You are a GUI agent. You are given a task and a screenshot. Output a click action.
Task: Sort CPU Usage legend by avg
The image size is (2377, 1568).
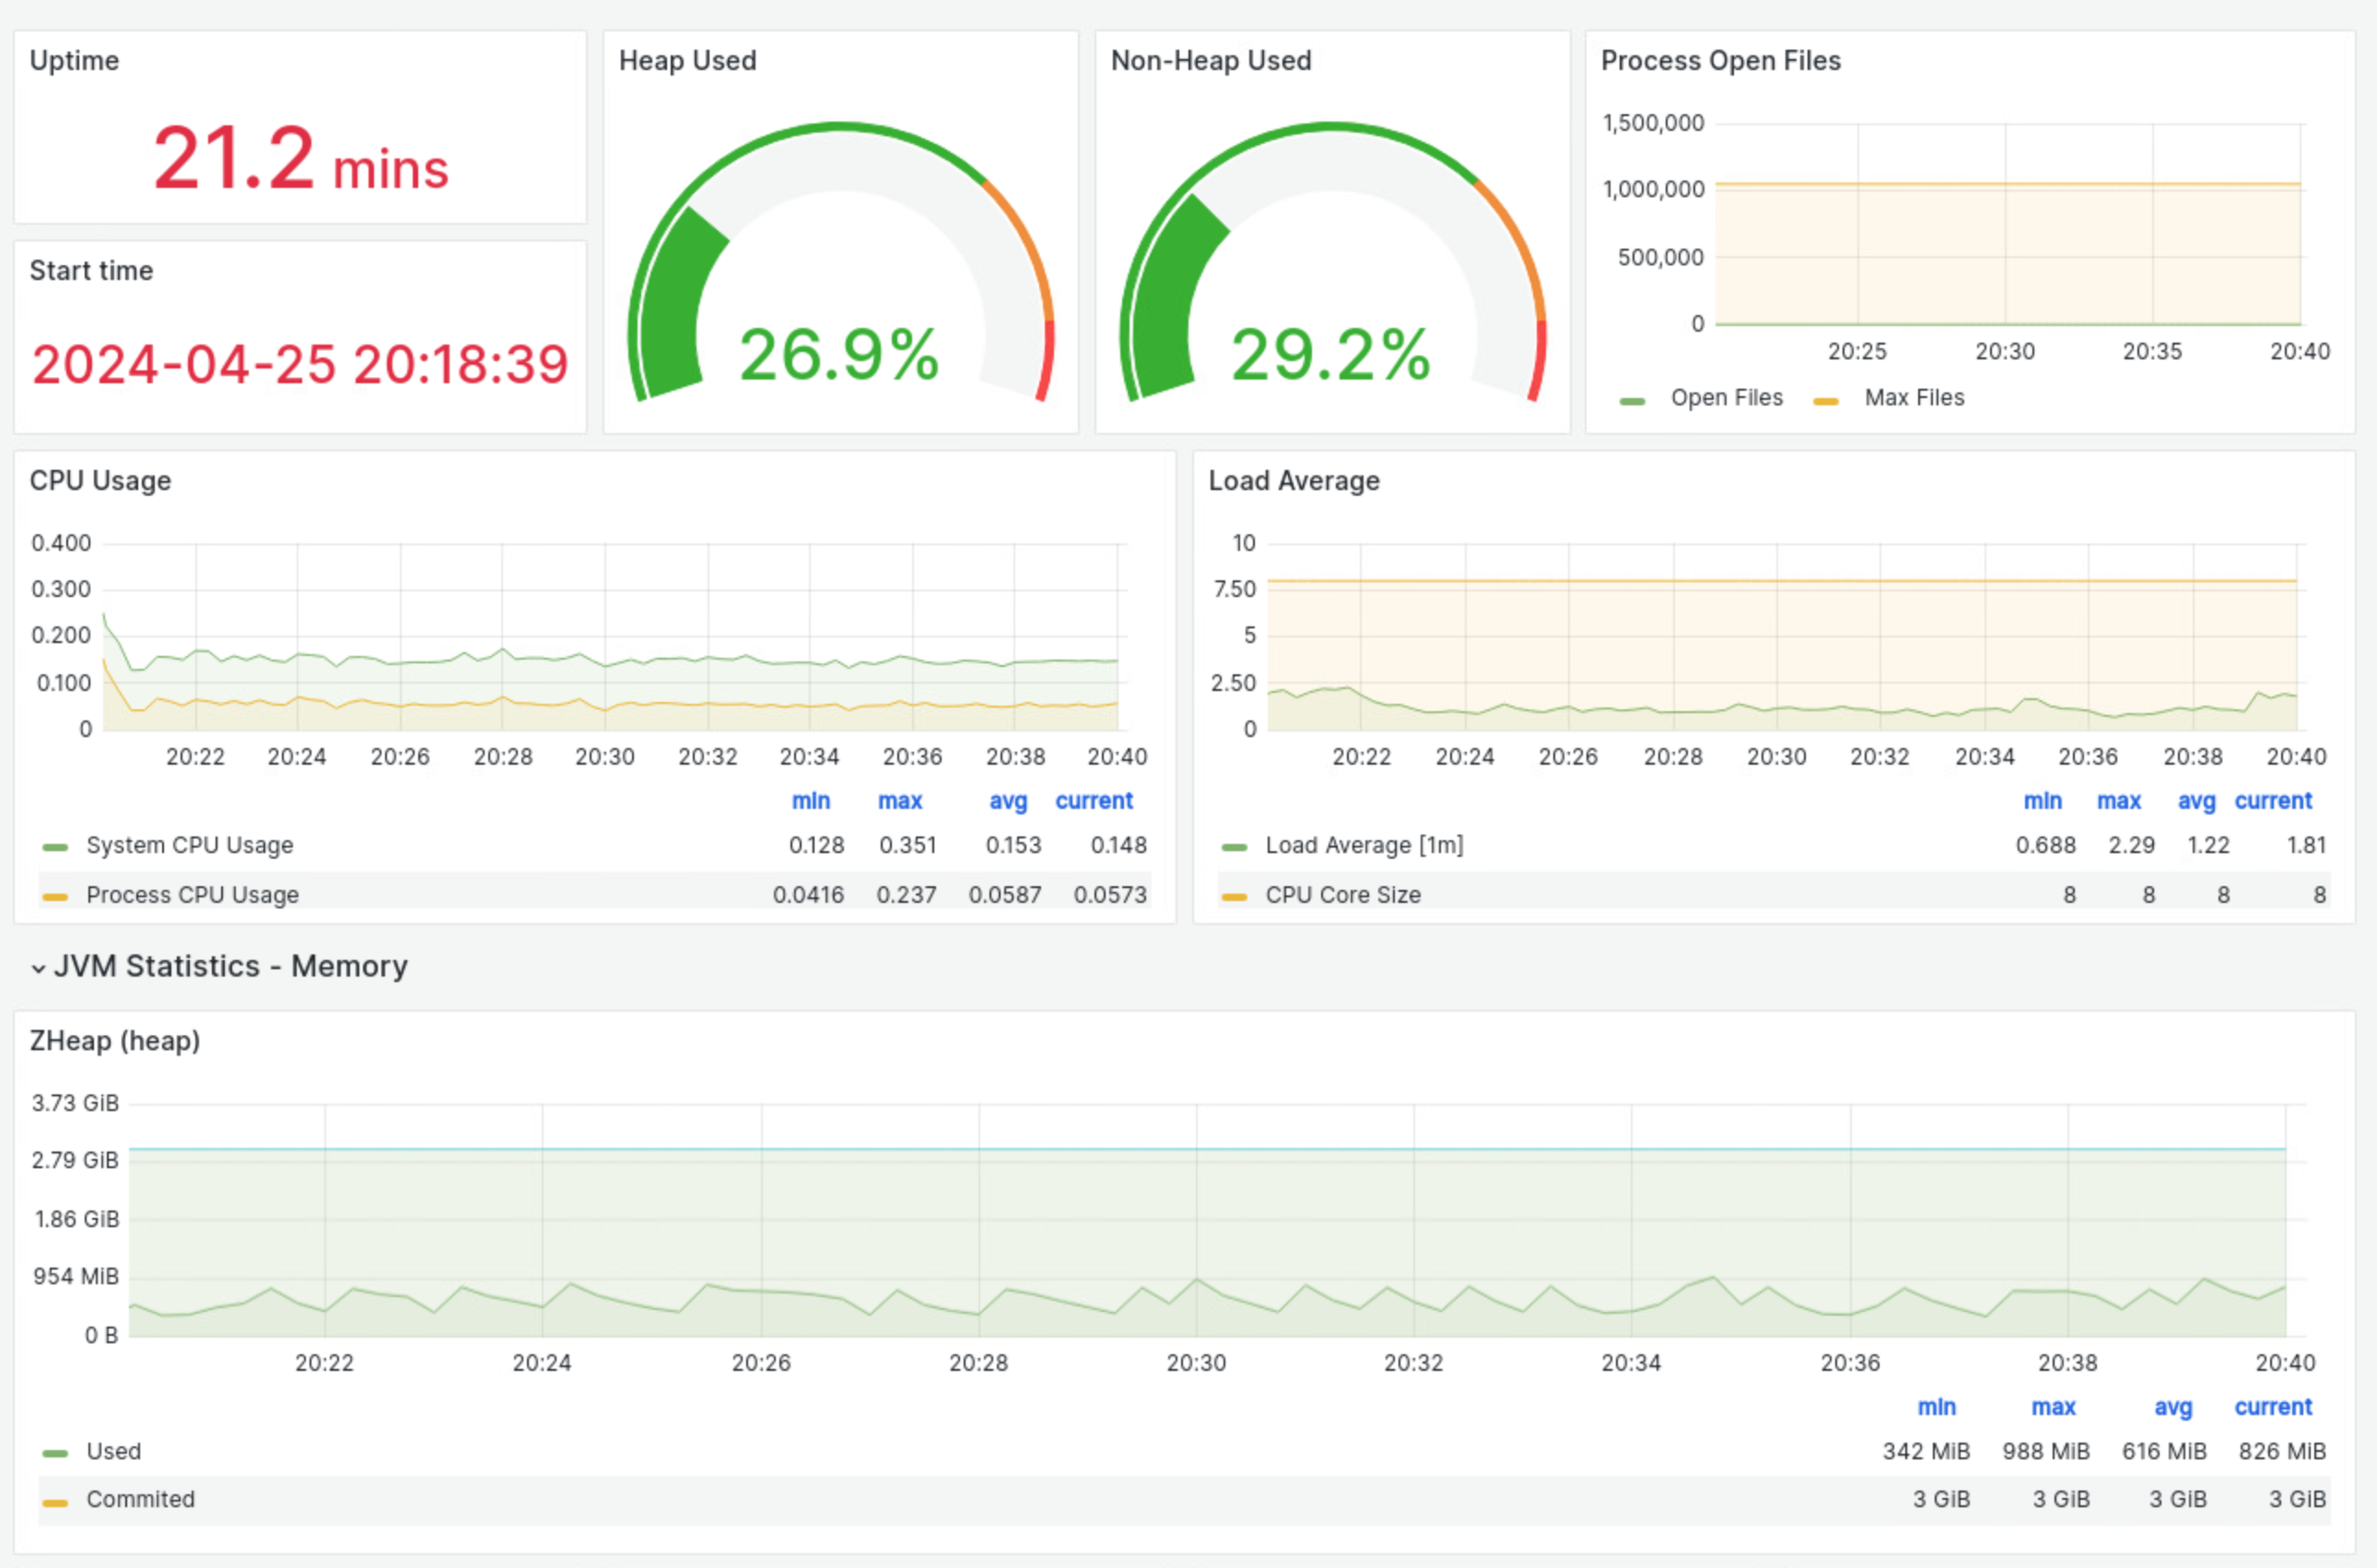point(1007,800)
